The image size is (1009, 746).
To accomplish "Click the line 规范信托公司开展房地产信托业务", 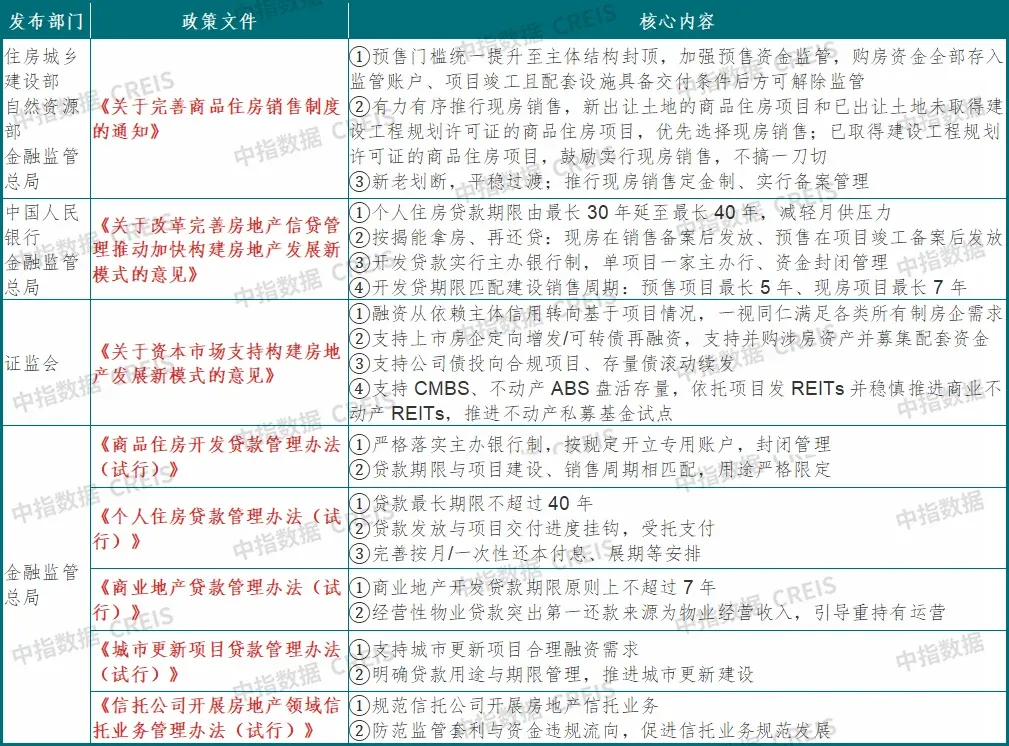I will click(504, 705).
